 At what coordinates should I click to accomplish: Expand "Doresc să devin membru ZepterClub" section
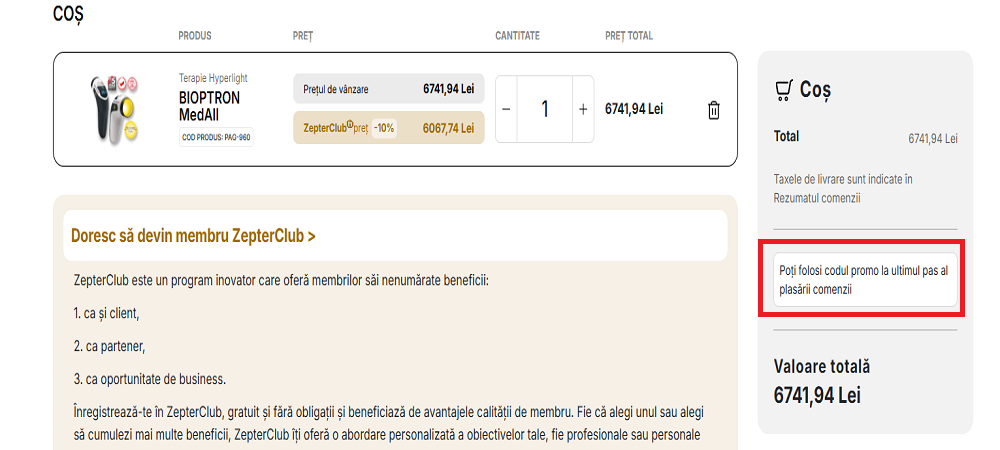pos(194,236)
